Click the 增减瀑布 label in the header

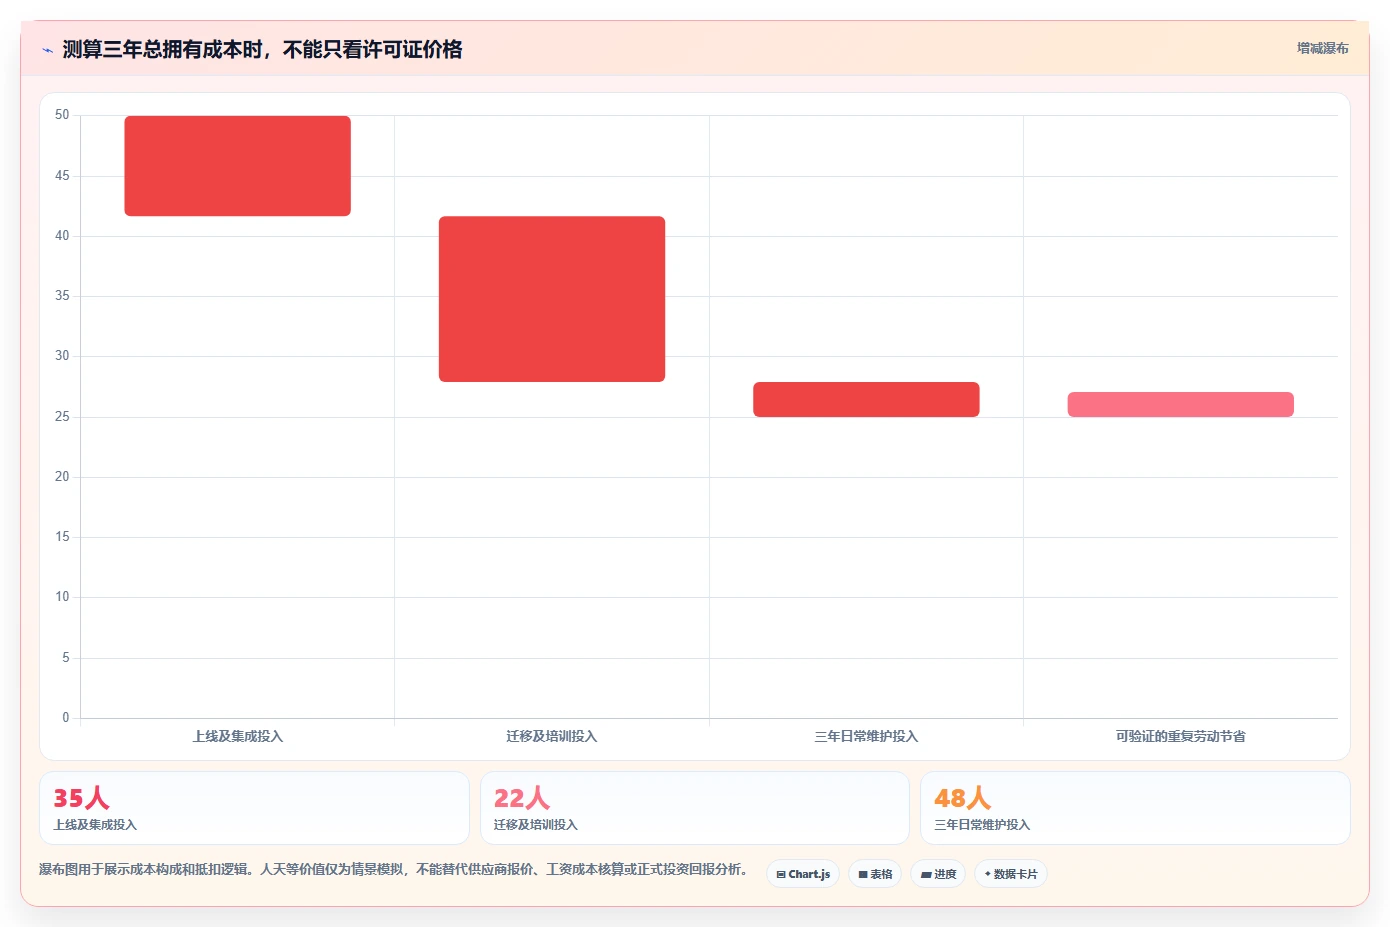1322,48
